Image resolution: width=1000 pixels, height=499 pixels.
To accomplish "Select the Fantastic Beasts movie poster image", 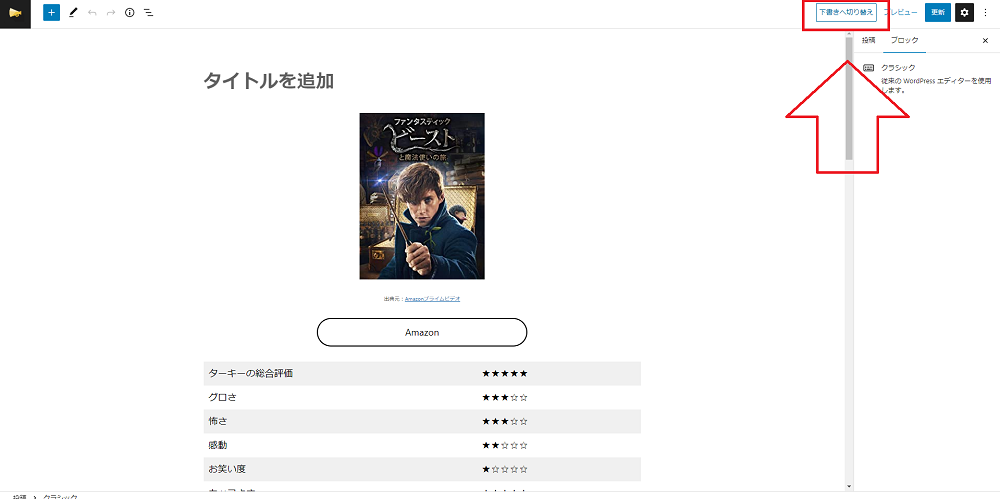I will [x=422, y=196].
